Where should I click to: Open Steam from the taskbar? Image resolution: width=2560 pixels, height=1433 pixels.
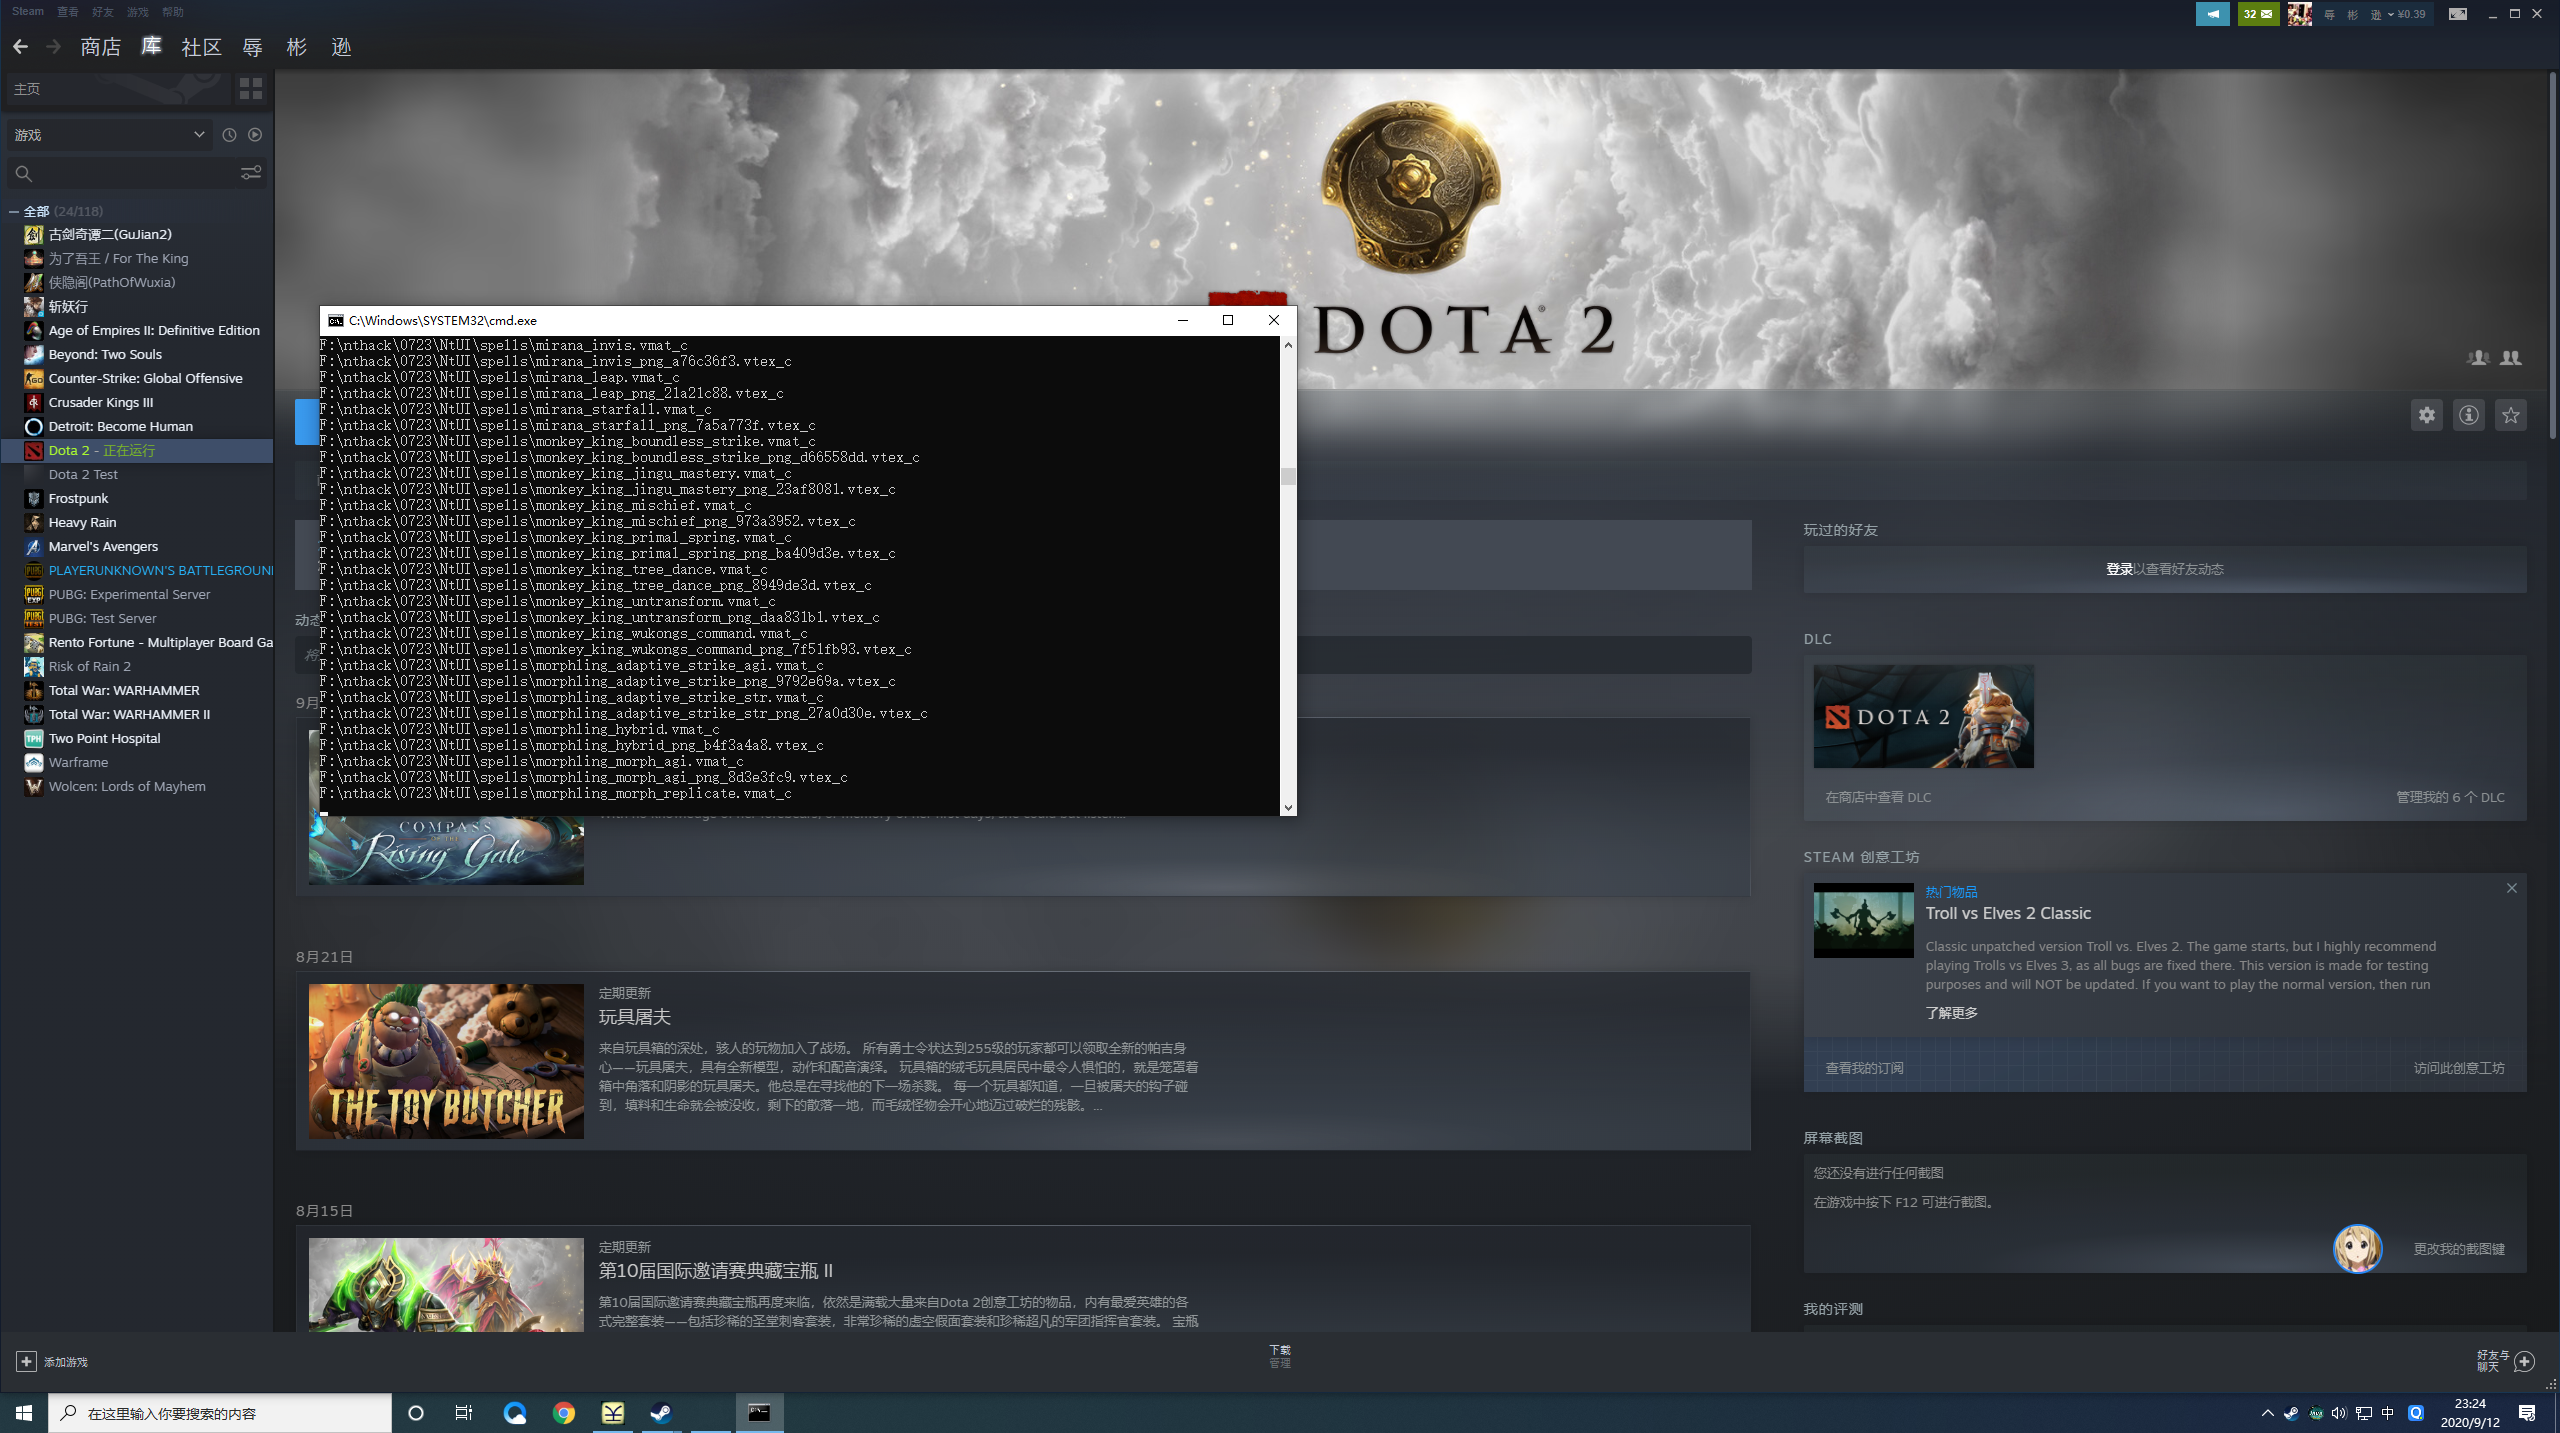pyautogui.click(x=661, y=1413)
